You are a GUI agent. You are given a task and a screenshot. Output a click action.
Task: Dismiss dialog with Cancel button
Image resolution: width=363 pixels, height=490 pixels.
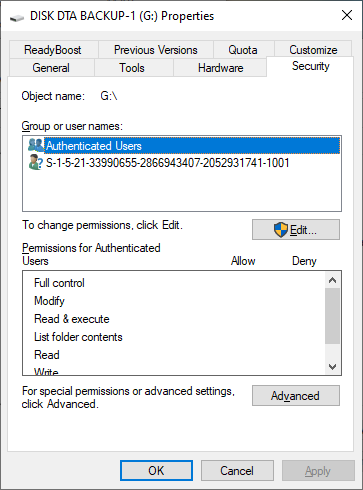pos(237,471)
